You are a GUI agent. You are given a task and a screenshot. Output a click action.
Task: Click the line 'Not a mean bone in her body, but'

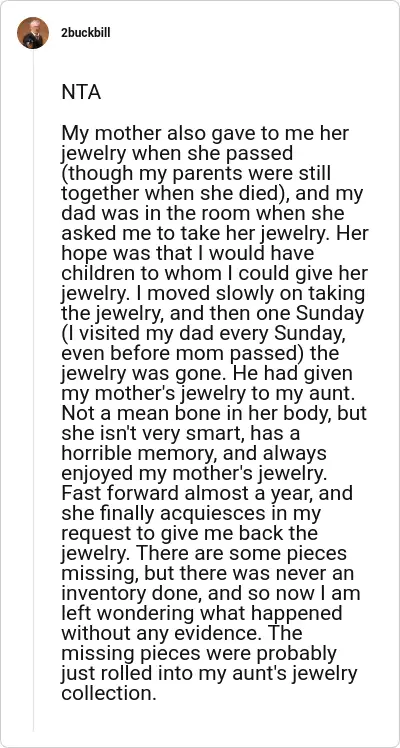pos(214,413)
